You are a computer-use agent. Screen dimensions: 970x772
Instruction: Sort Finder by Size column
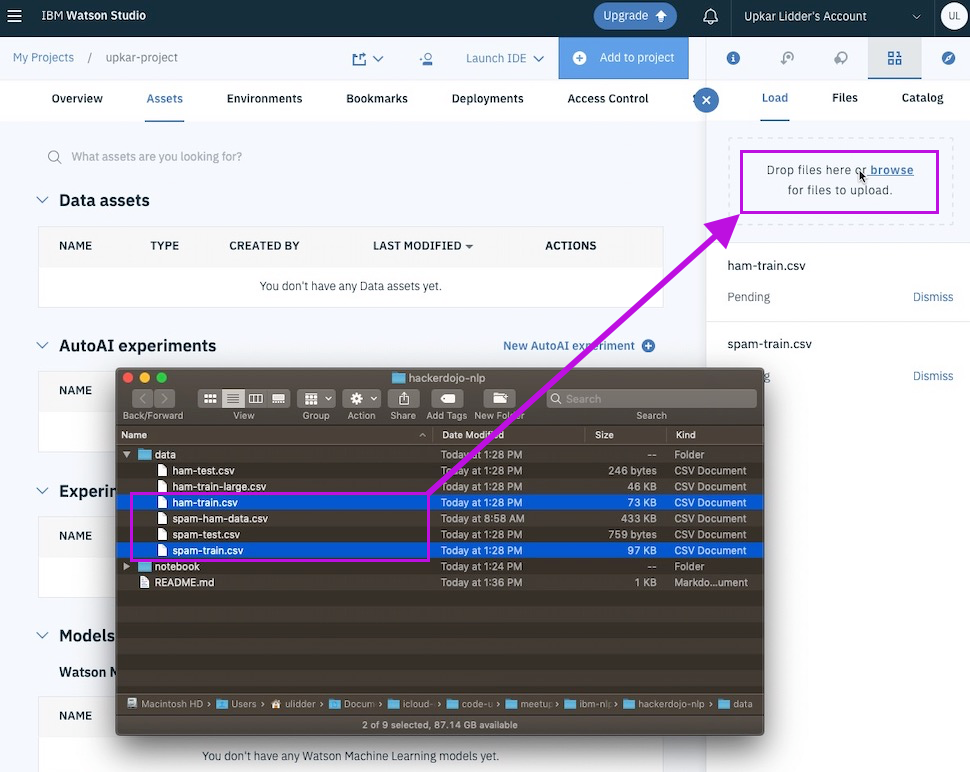tap(626, 435)
